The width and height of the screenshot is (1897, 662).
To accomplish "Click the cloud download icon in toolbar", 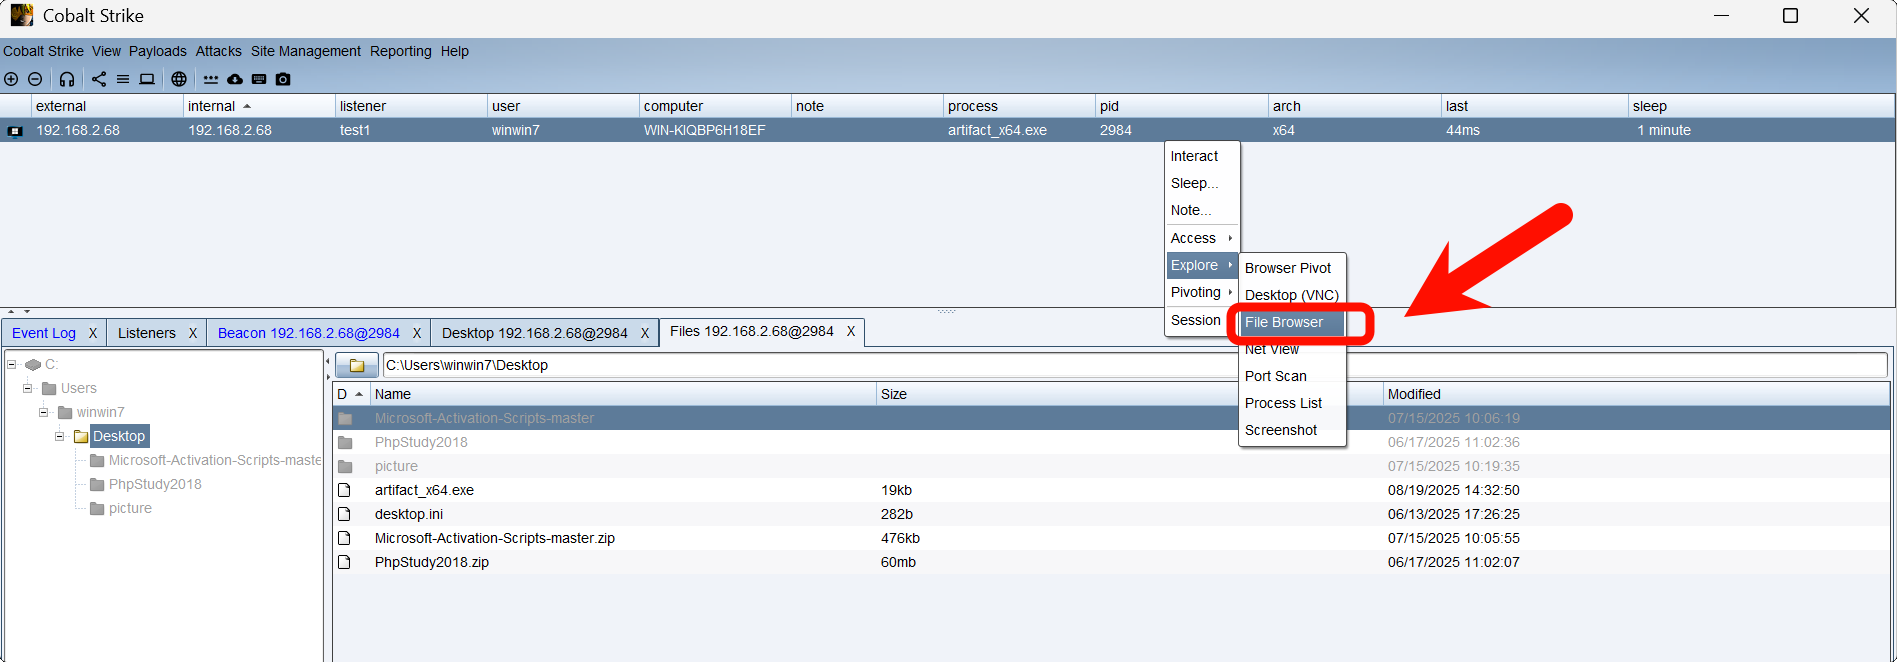I will pos(235,79).
